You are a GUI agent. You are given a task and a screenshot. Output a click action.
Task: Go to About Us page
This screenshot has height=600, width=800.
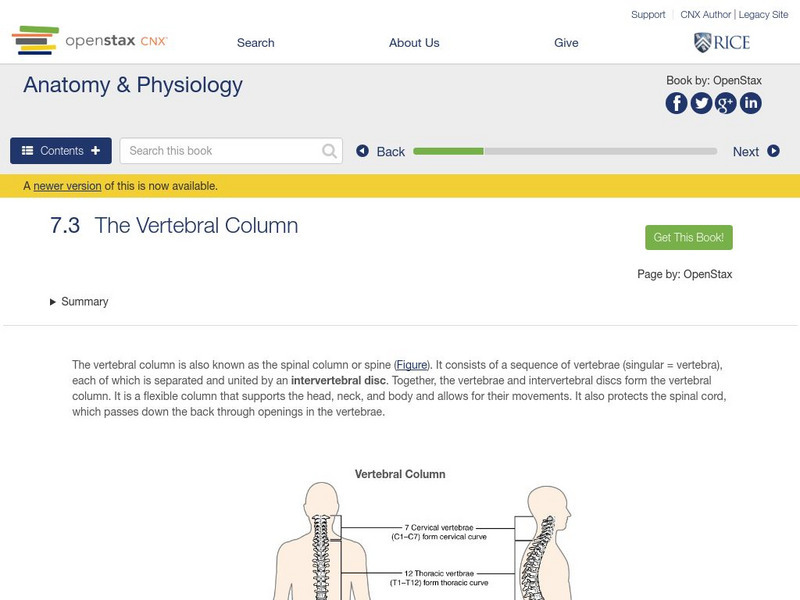click(x=414, y=43)
